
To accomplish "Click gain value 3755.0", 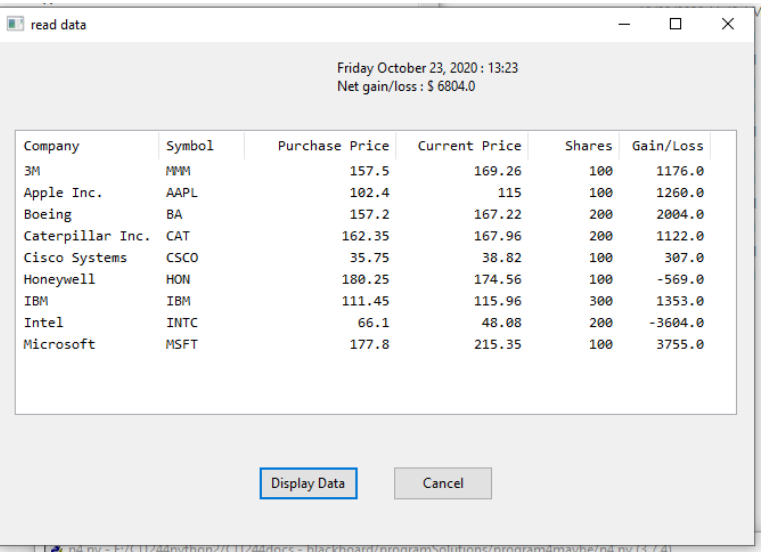I will [680, 345].
